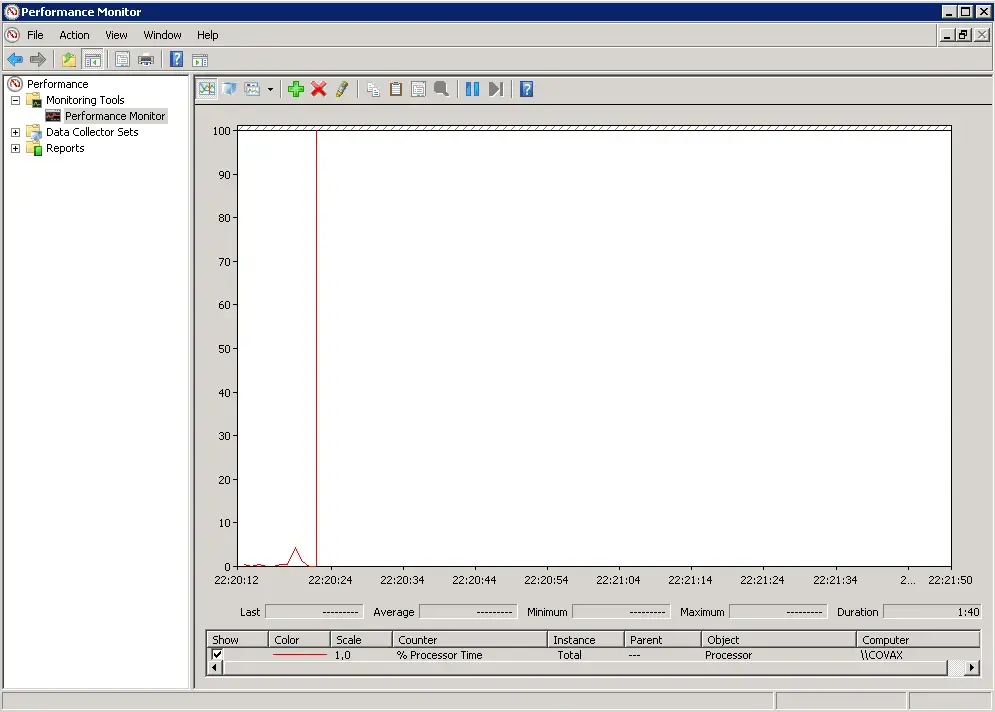Click the menu bar document icon beside File
995x712 pixels.
(13, 35)
